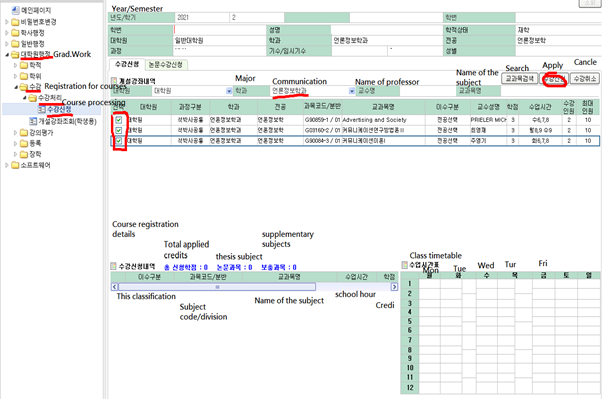Viewport: 602px width, 399px height.
Task: Select the course registration tab
Action: tap(127, 64)
